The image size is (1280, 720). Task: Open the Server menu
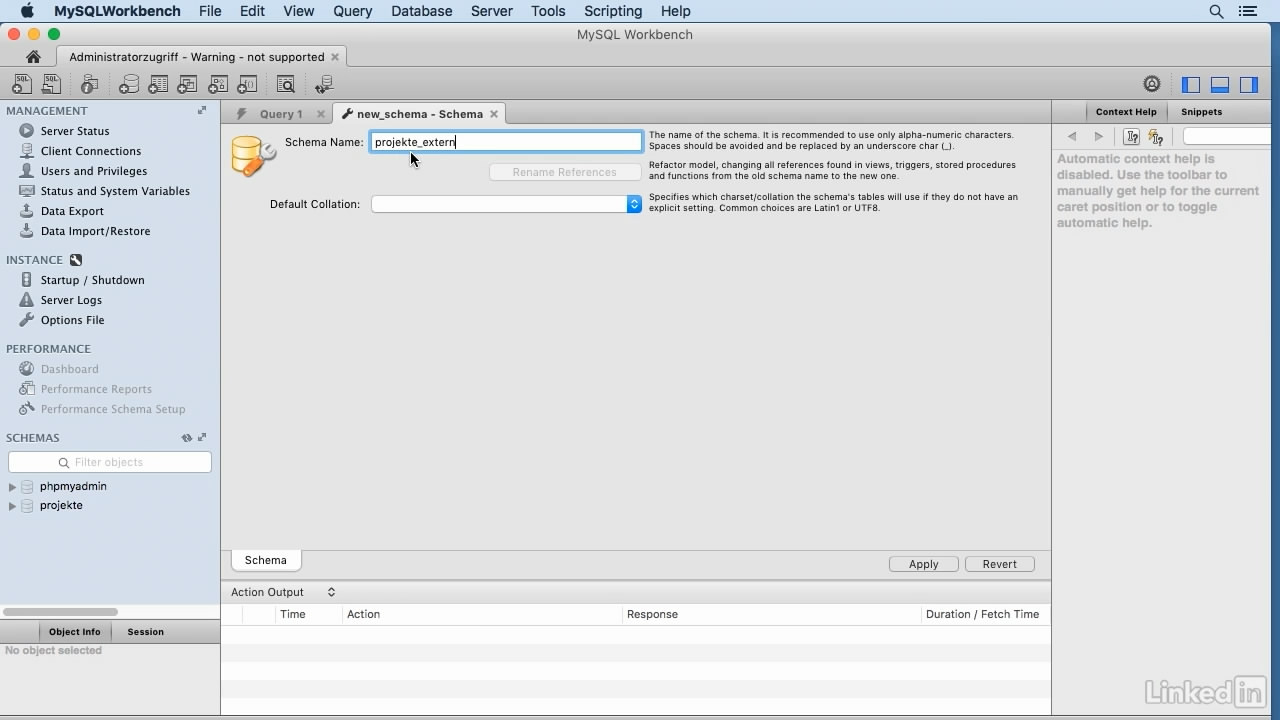[x=491, y=11]
